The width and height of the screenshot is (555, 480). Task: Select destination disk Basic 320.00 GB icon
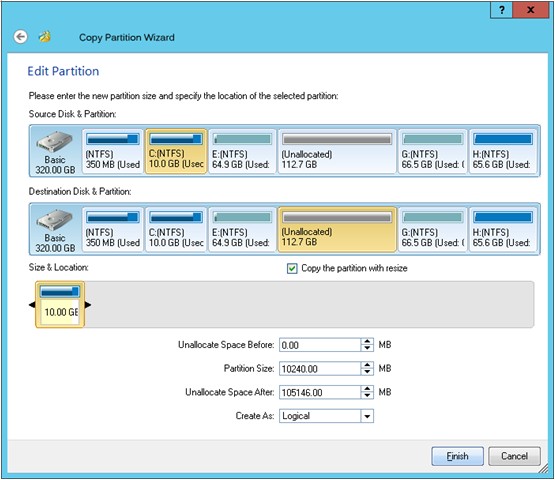click(55, 230)
